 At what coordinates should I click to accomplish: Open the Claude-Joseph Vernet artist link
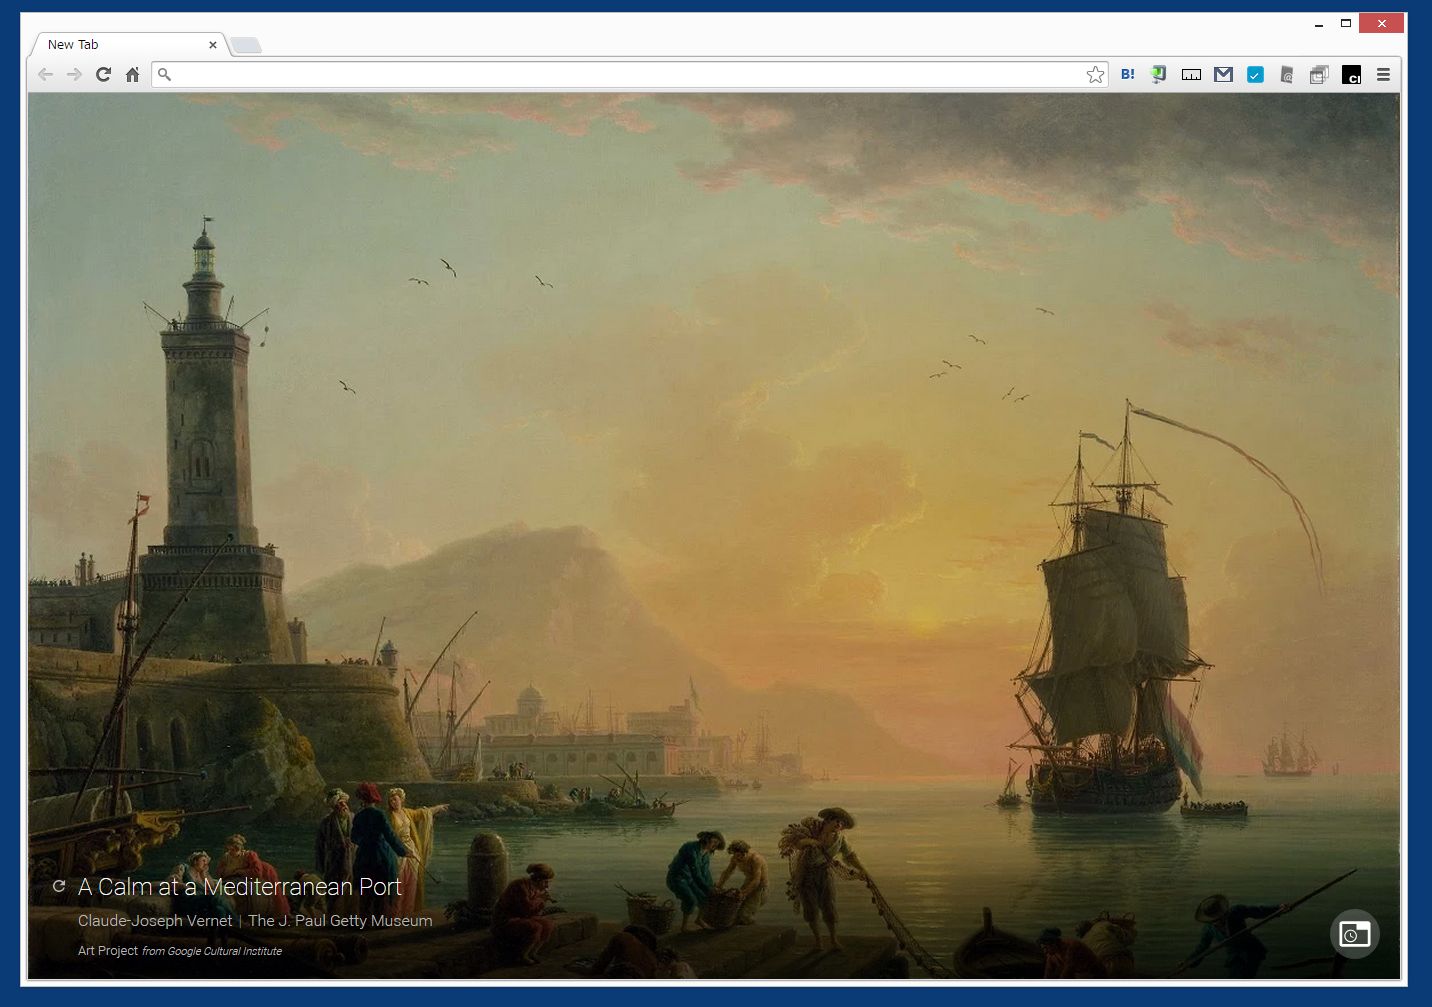point(155,921)
